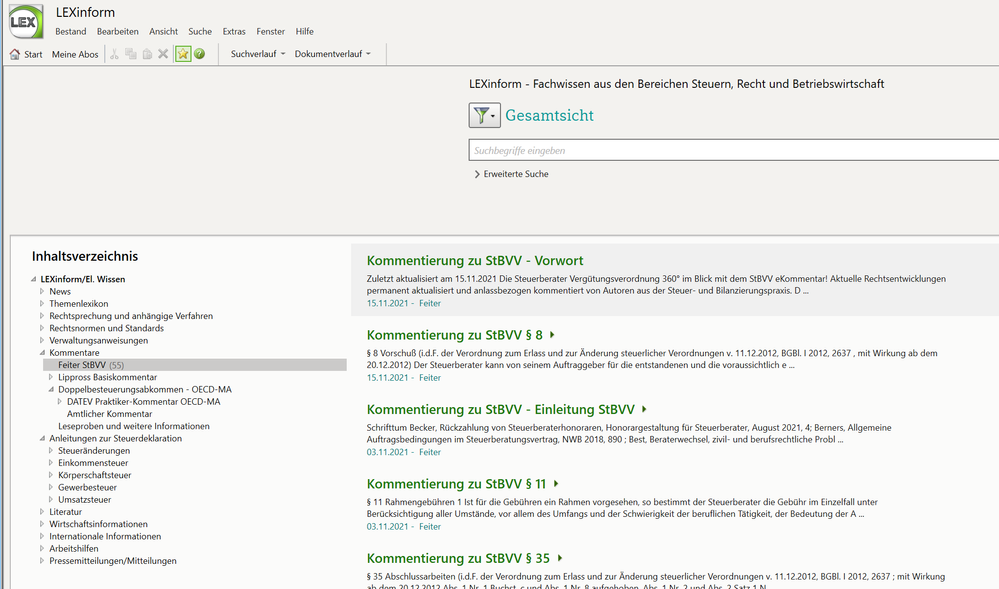Image resolution: width=999 pixels, height=589 pixels.
Task: Open the Extras menu
Action: tap(234, 31)
